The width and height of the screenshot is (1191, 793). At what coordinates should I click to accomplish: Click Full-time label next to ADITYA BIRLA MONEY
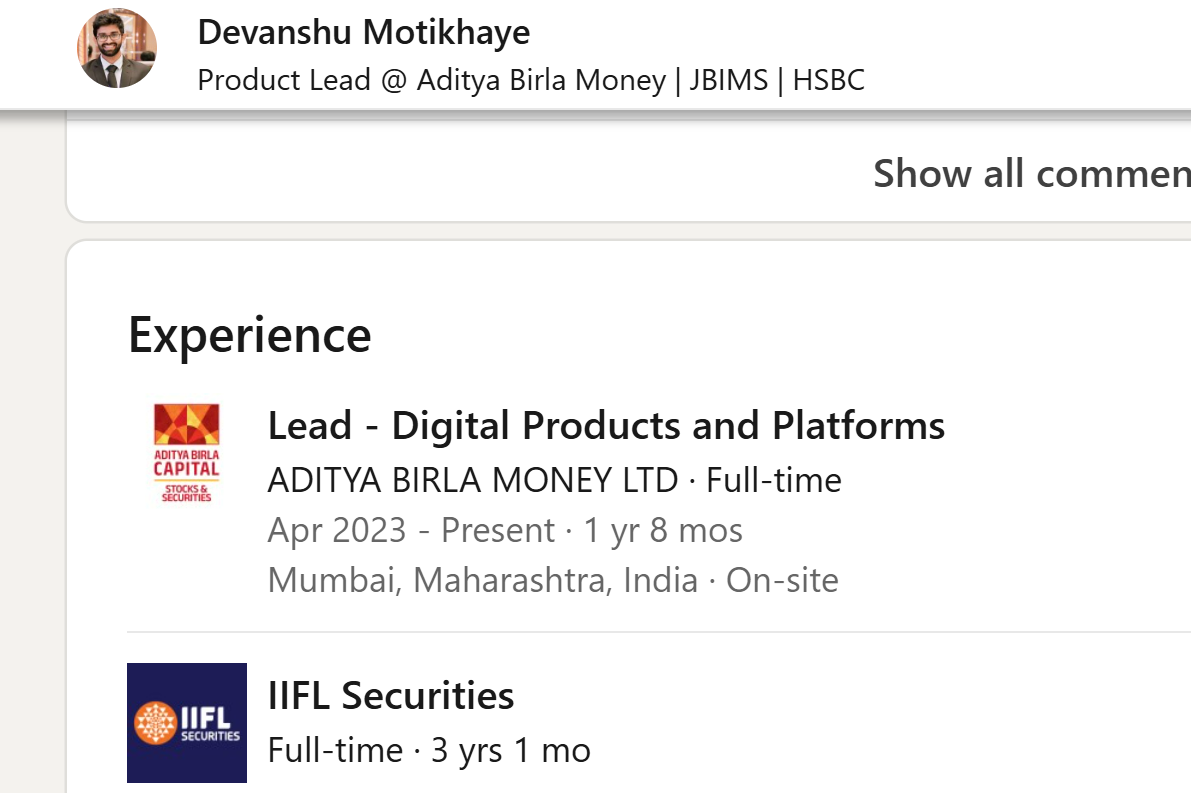coord(774,480)
